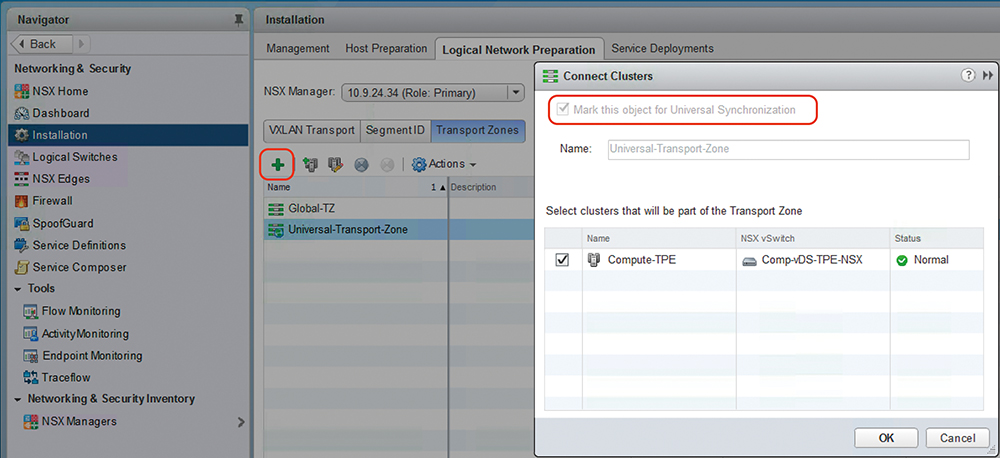Switch to Host Preparation tab
This screenshot has height=458, width=1000.
386,48
